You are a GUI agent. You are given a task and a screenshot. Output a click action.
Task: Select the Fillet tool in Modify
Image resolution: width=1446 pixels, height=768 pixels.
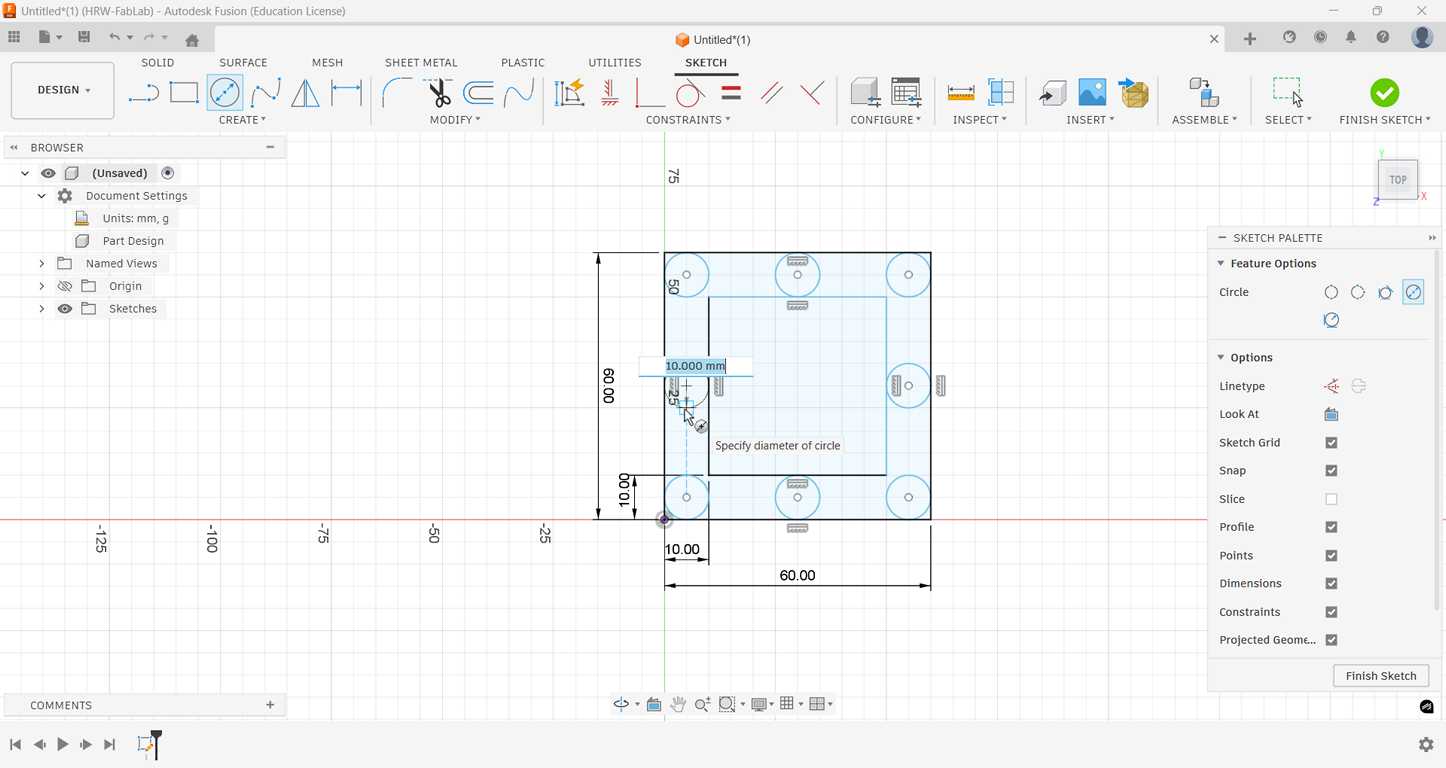click(x=397, y=93)
